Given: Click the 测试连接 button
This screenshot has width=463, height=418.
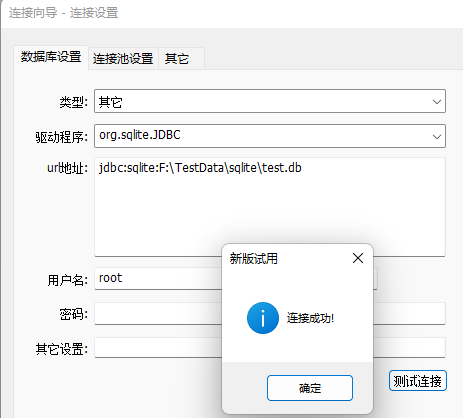Looking at the screenshot, I should (418, 381).
